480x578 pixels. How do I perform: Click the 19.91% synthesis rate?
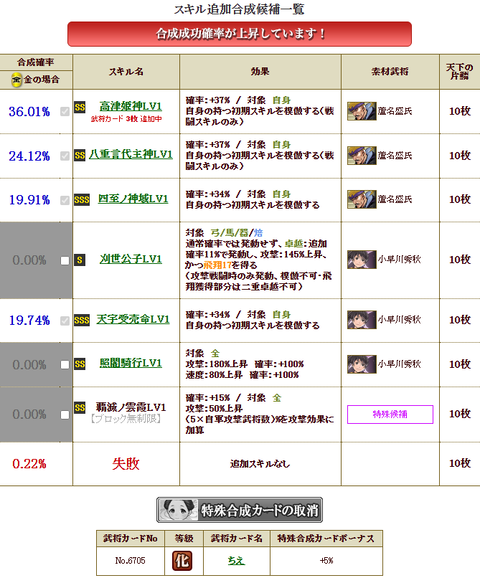[x=29, y=200]
